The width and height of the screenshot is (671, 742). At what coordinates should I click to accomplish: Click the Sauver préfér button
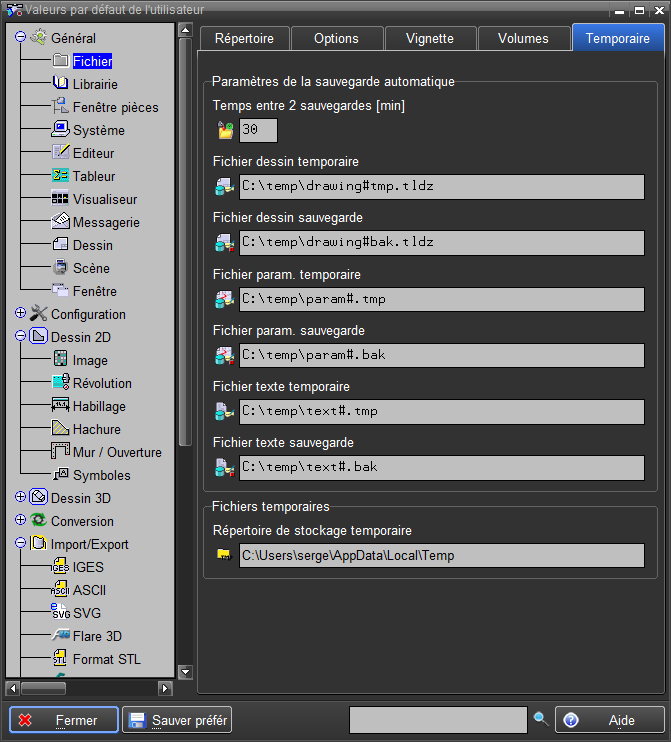coord(177,720)
